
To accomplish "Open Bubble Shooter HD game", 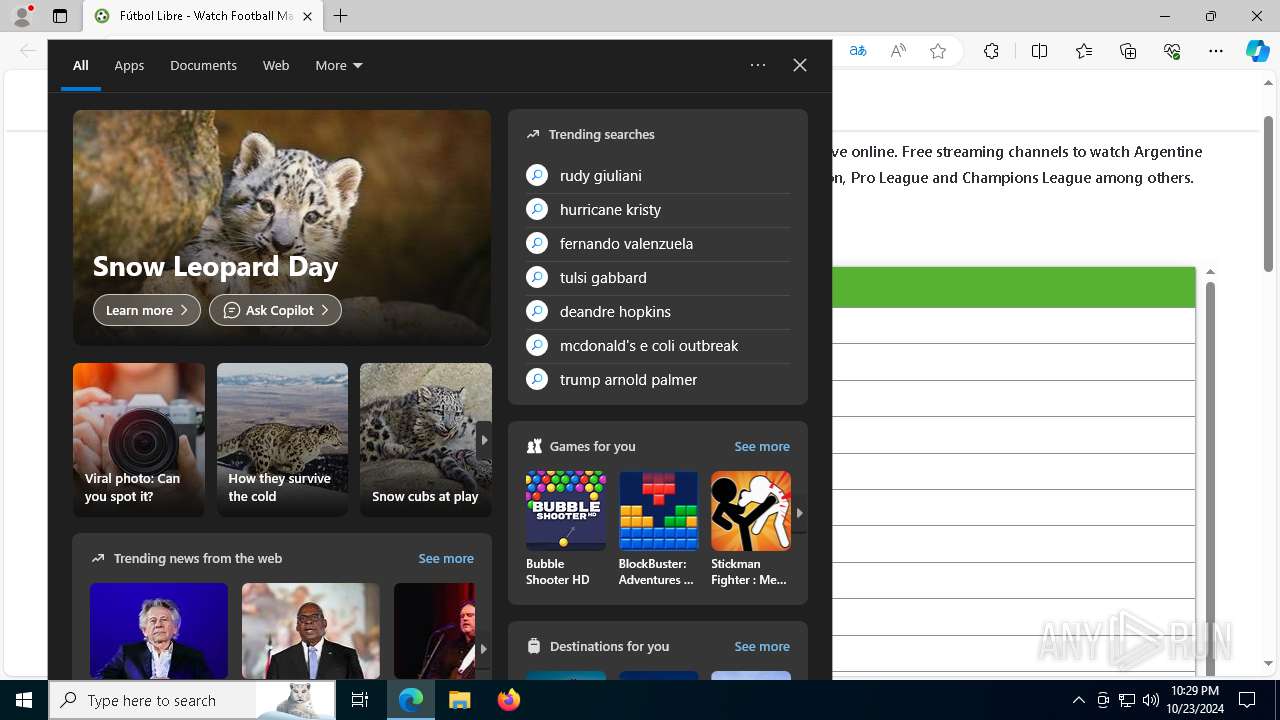I will (x=565, y=529).
